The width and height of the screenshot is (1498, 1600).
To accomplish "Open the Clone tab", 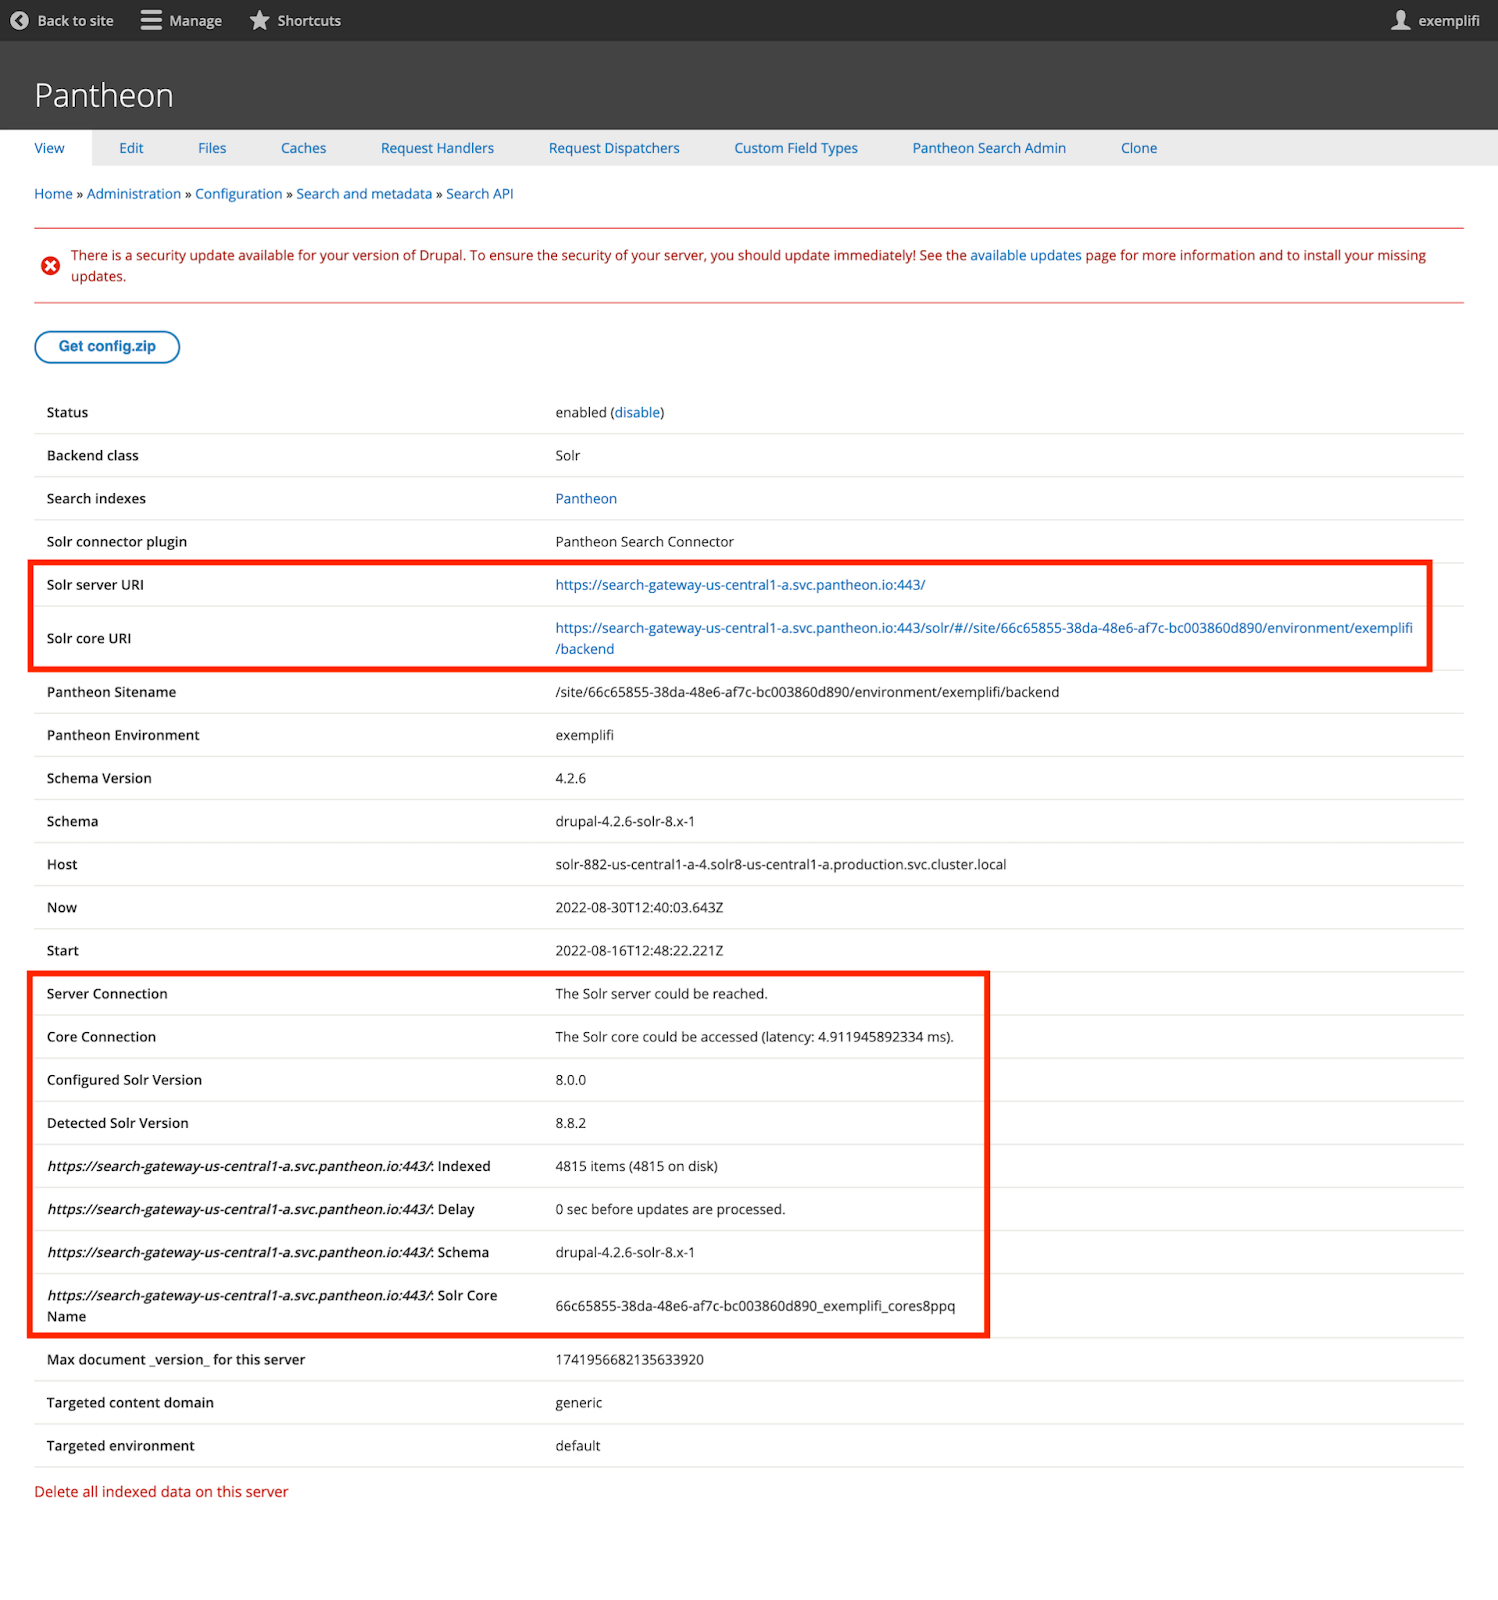I will (1139, 148).
